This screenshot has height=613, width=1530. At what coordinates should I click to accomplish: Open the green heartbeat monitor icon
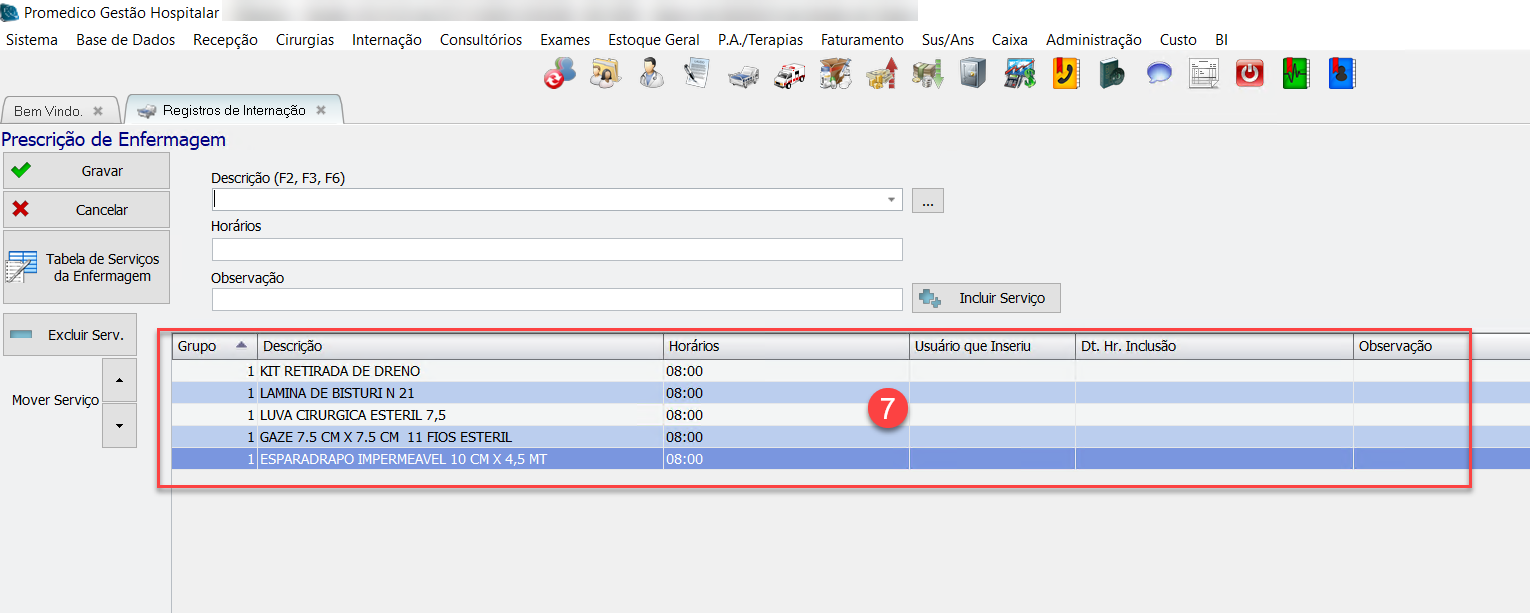tap(1296, 74)
